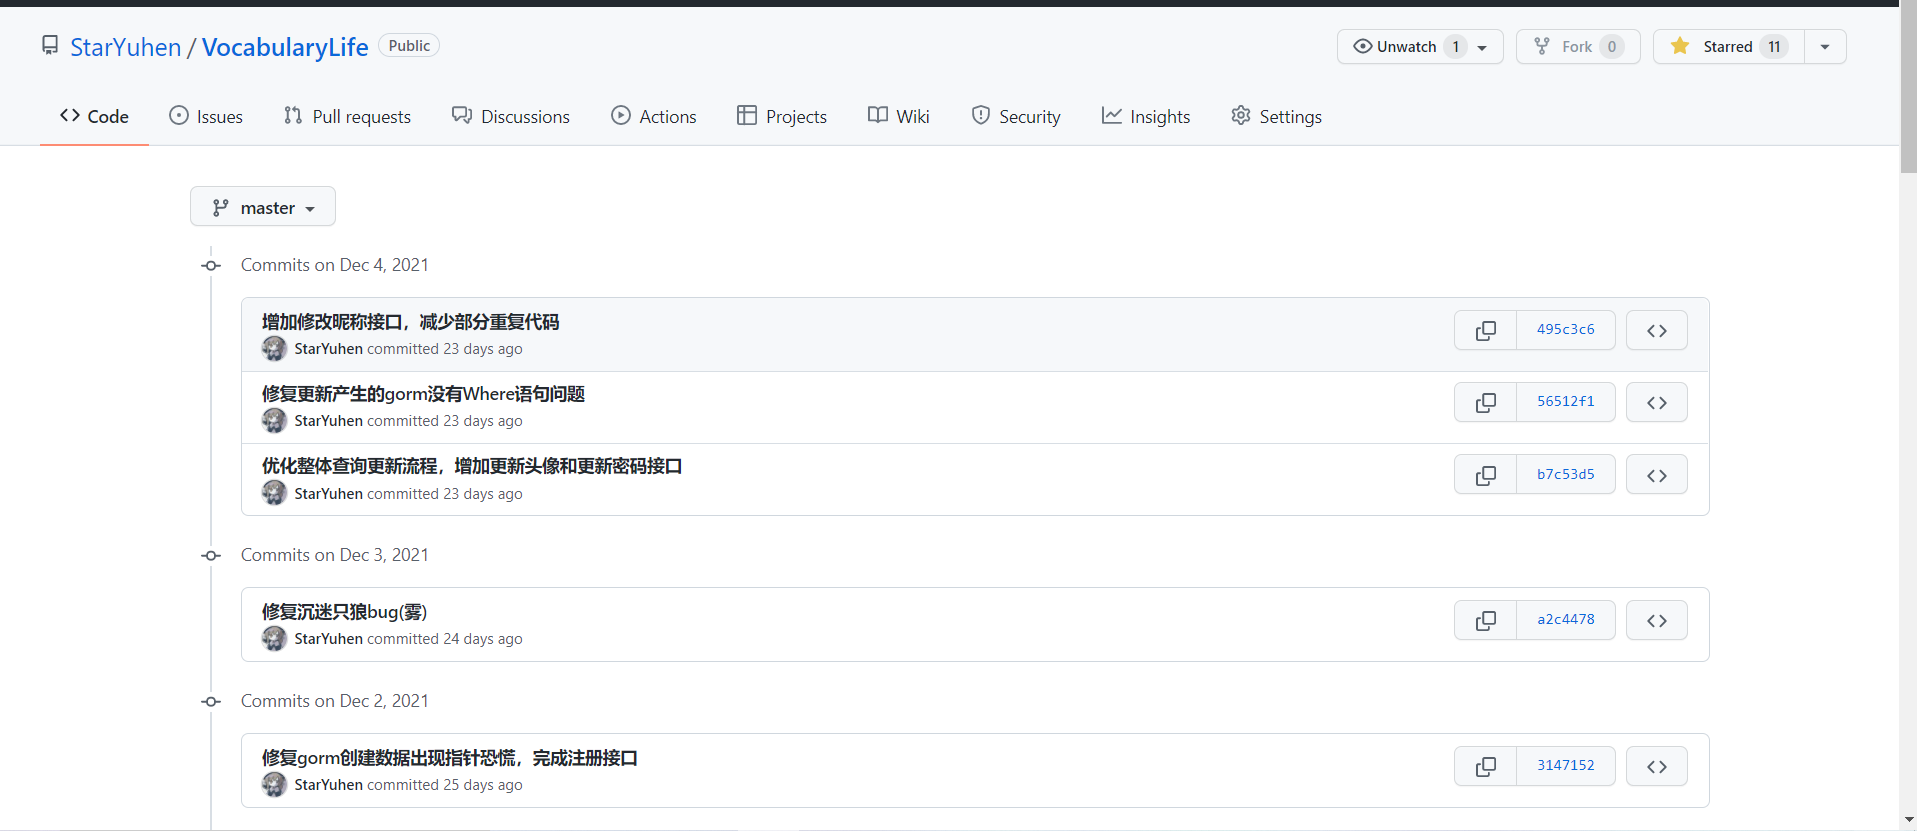This screenshot has height=831, width=1917.
Task: Open the Unwatch notifications dropdown
Action: tap(1420, 47)
